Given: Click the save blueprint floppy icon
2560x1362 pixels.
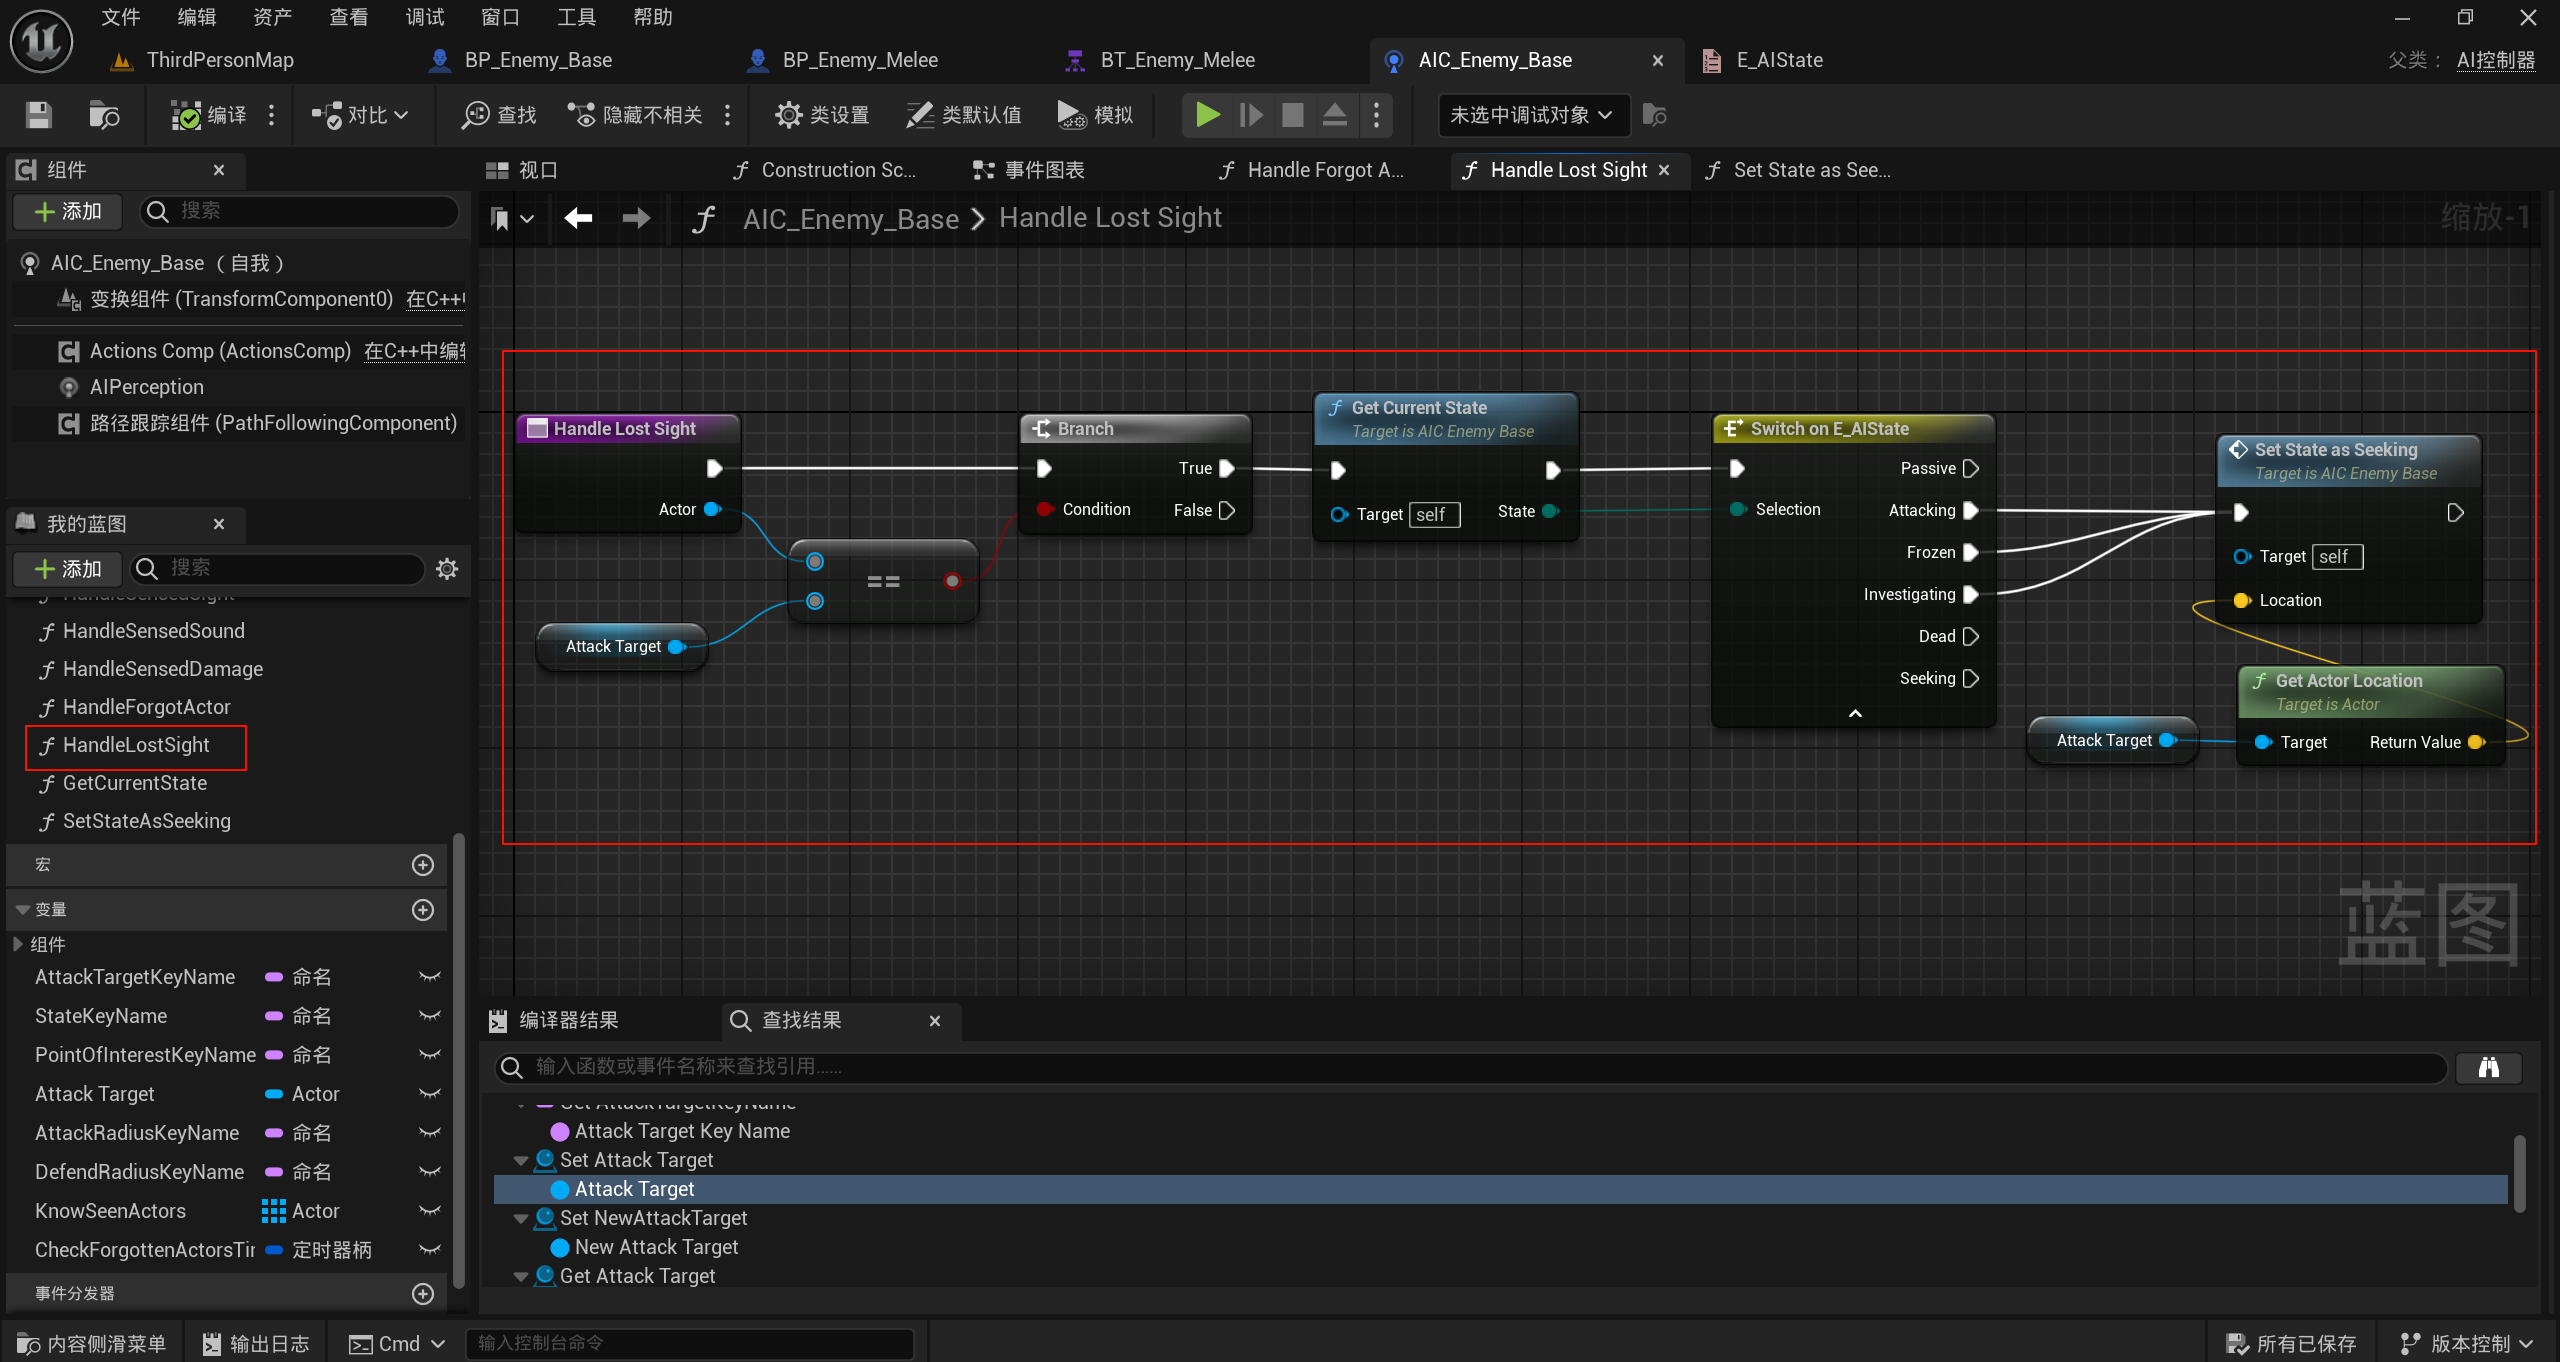Looking at the screenshot, I should pyautogui.click(x=38, y=115).
